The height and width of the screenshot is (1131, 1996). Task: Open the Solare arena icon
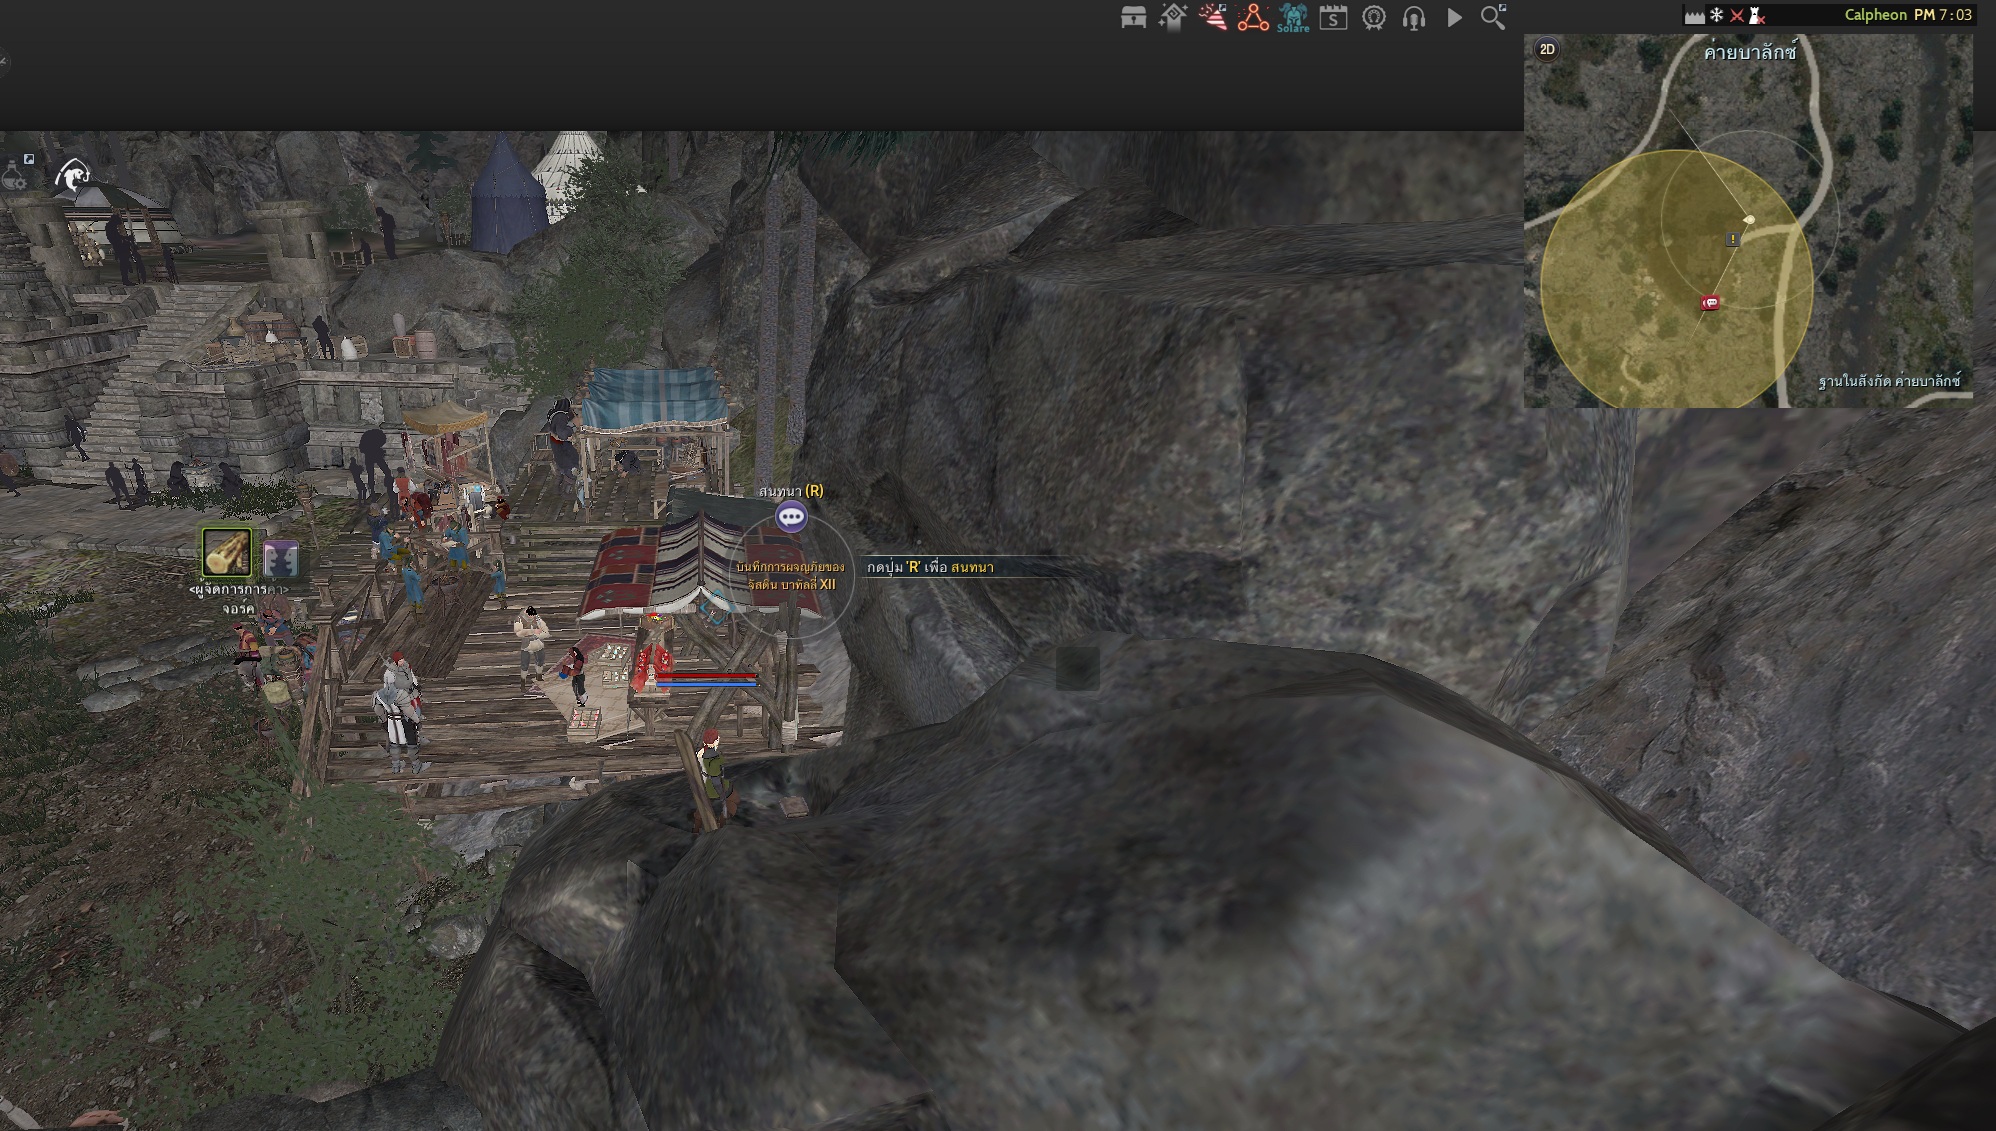(1293, 18)
